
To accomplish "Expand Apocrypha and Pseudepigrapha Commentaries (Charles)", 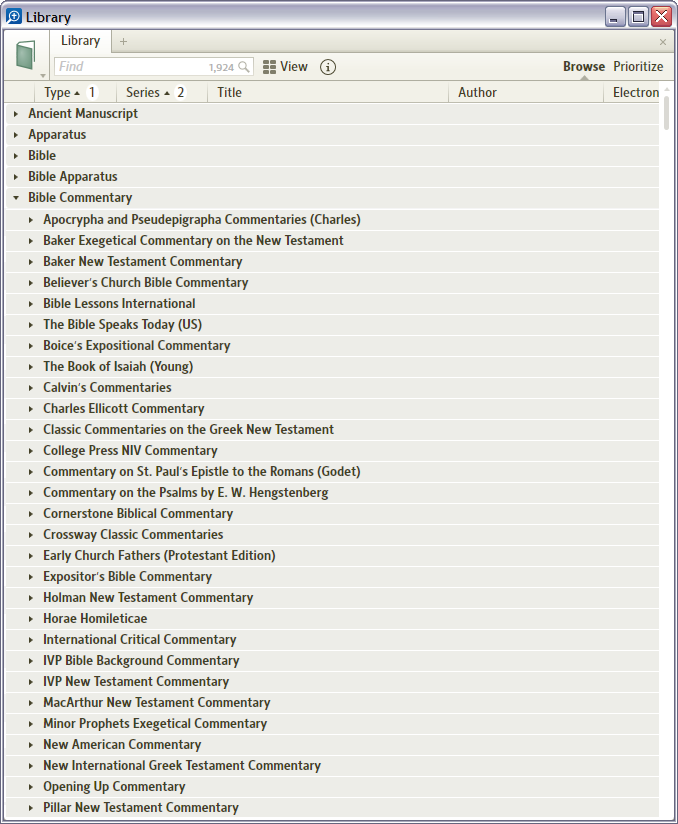I will [31, 220].
